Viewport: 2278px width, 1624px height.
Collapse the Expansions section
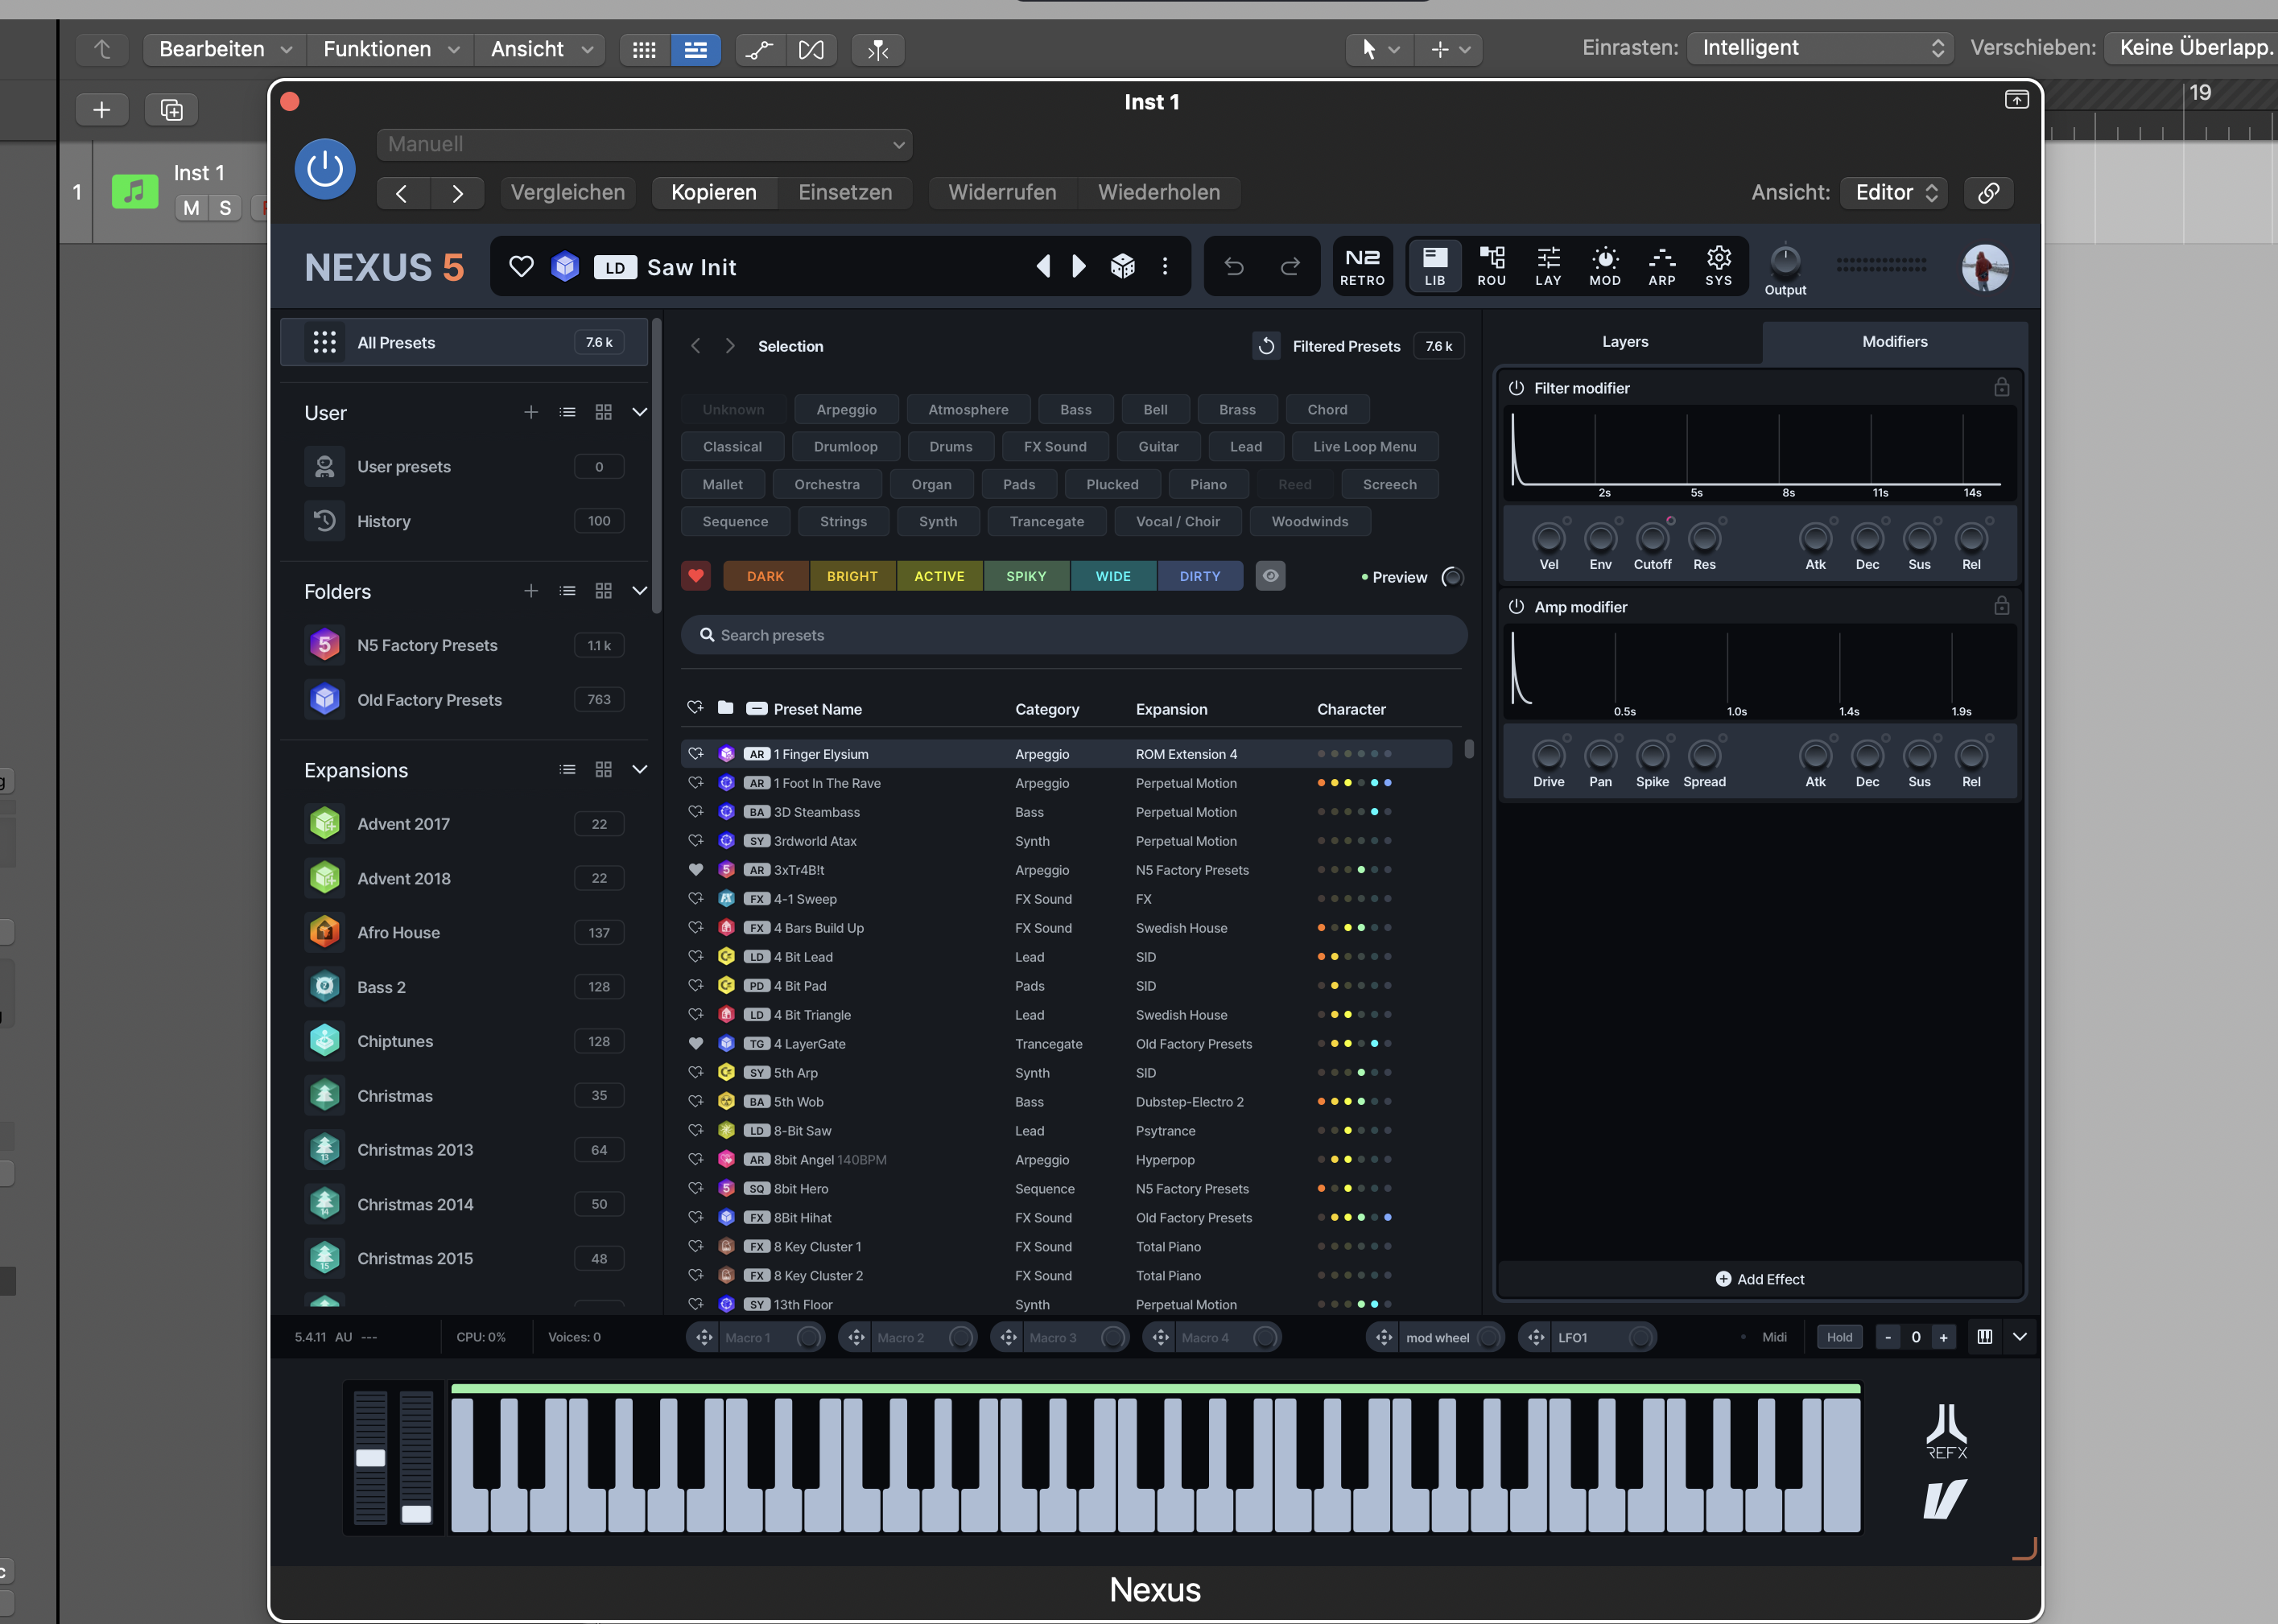(640, 770)
